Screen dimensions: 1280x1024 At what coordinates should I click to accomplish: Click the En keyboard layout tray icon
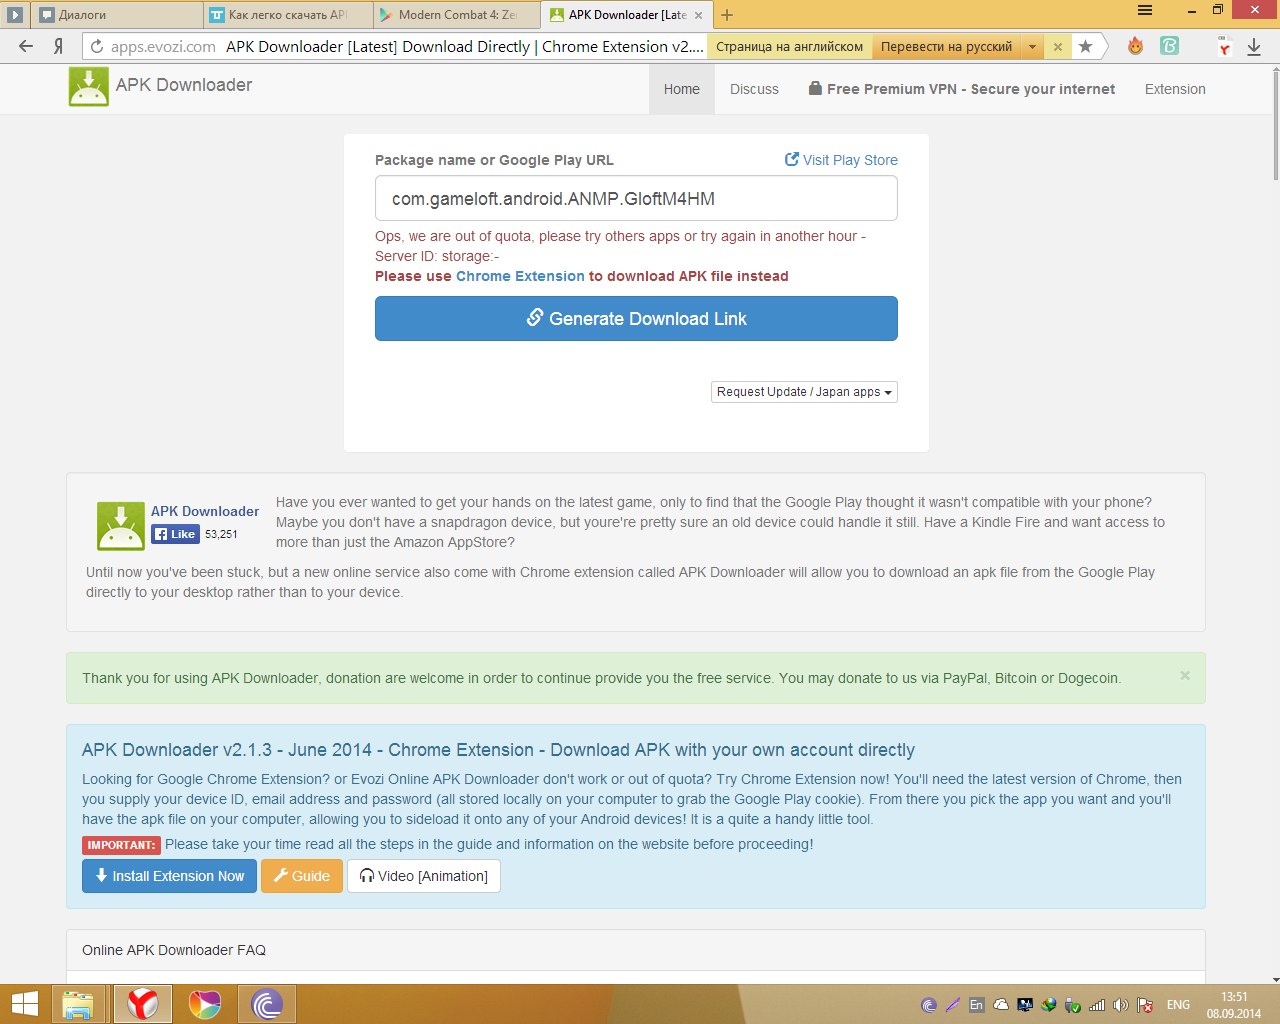(977, 1005)
